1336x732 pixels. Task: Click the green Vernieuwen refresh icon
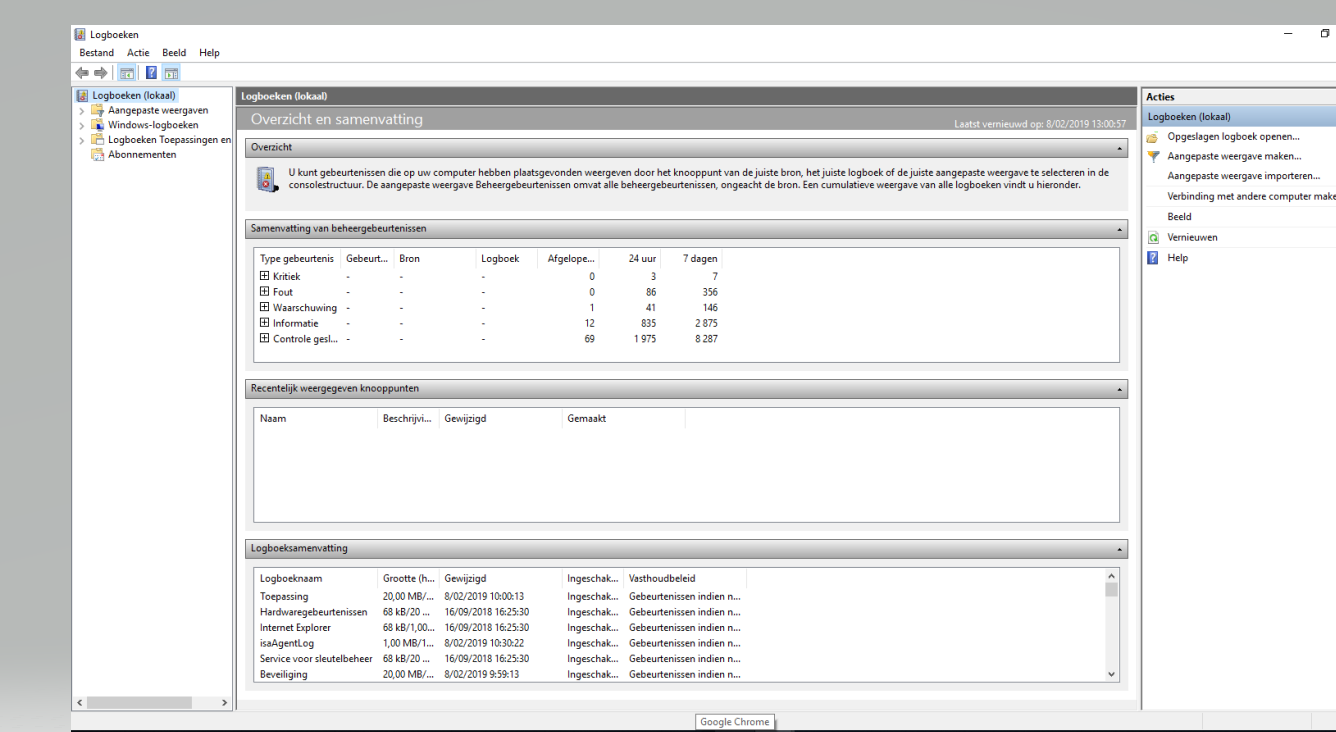[x=1153, y=238]
